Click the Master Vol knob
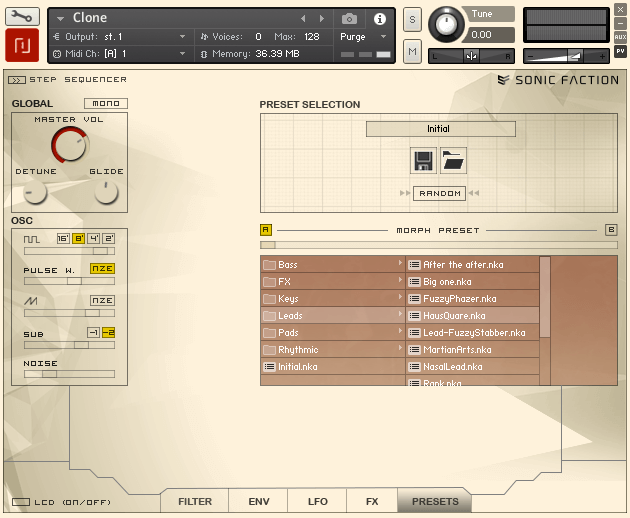 point(70,145)
